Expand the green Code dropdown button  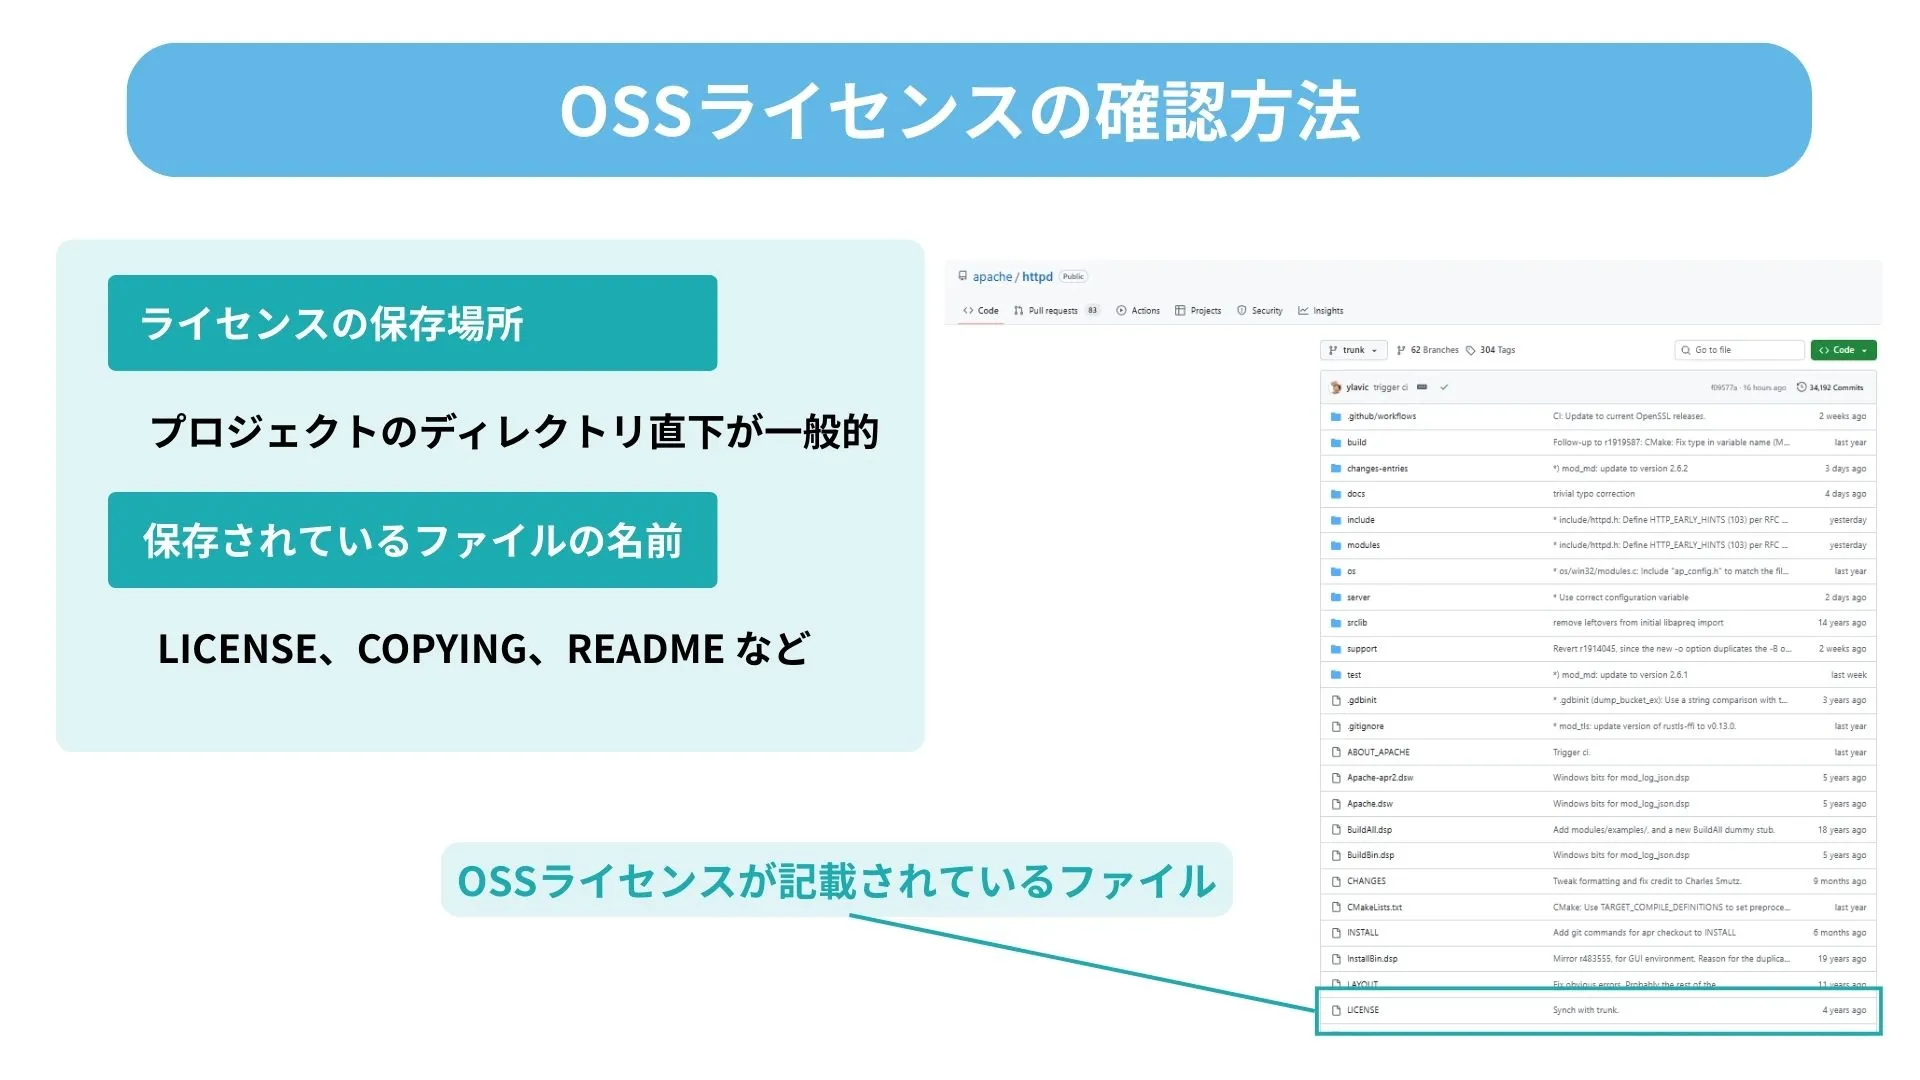[1843, 350]
